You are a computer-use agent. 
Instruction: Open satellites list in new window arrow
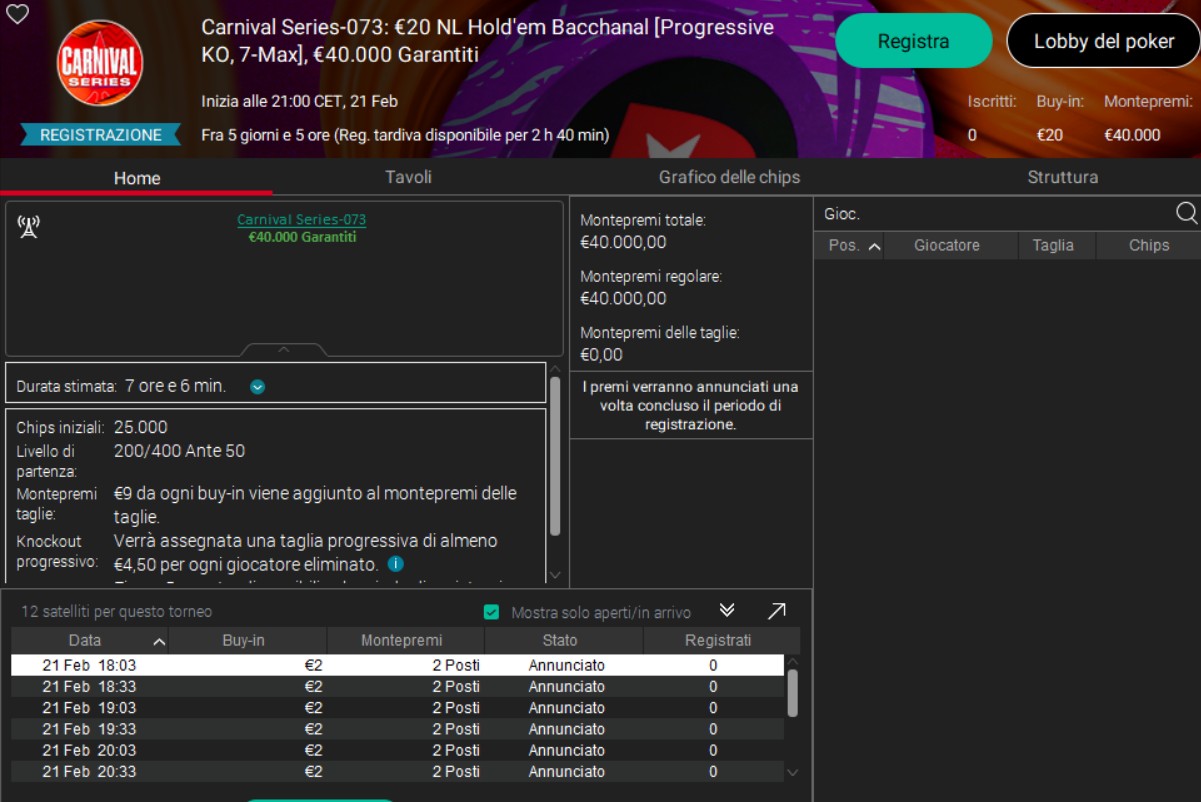776,611
